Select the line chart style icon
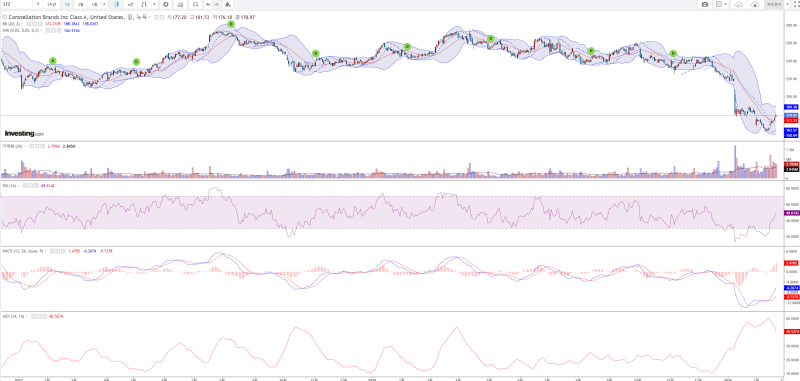Image resolution: width=800 pixels, height=381 pixels. (x=131, y=4)
